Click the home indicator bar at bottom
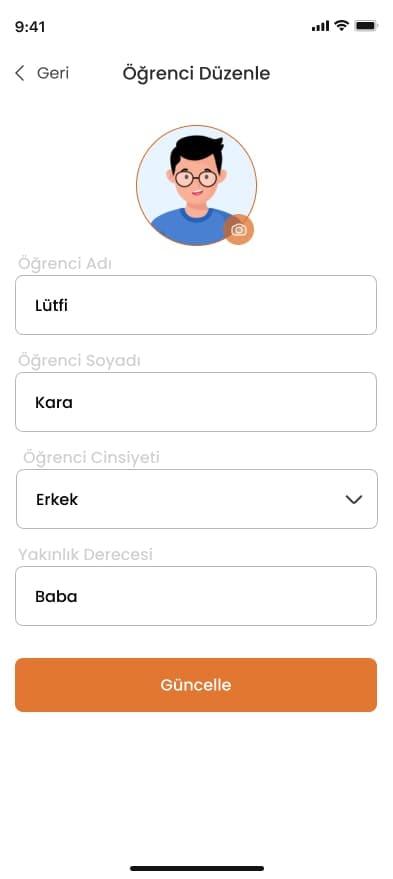393x879 pixels. click(x=197, y=868)
